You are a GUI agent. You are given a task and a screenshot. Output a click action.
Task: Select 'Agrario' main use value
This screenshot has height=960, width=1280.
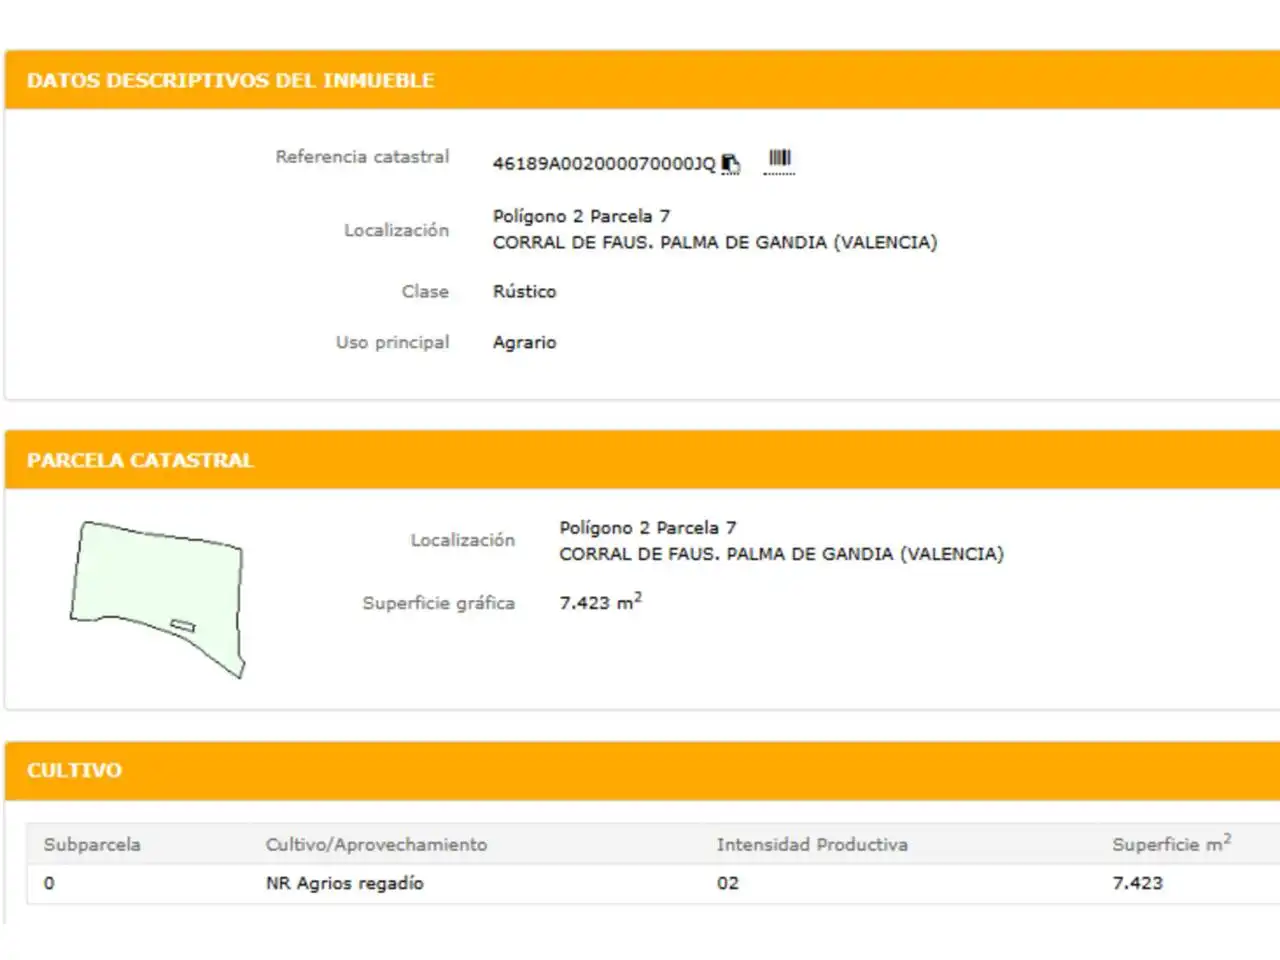524,342
